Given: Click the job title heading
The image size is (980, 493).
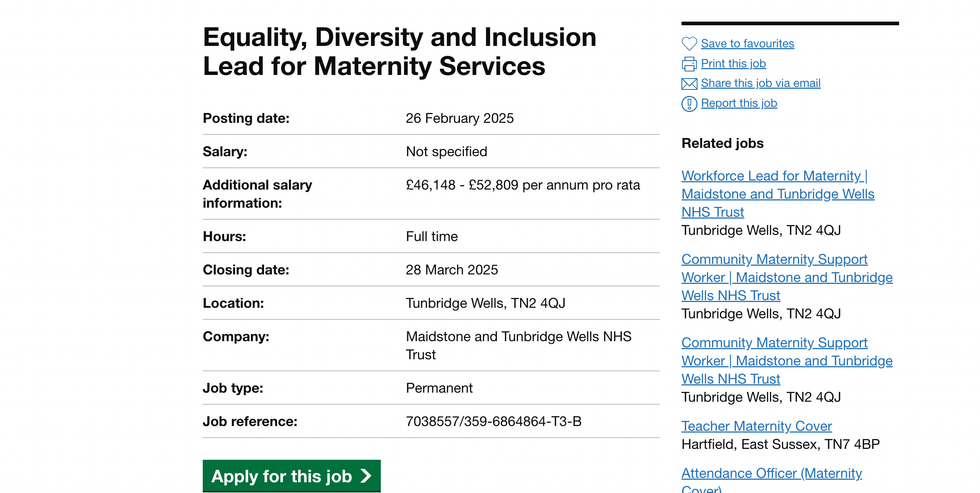Looking at the screenshot, I should pyautogui.click(x=399, y=52).
